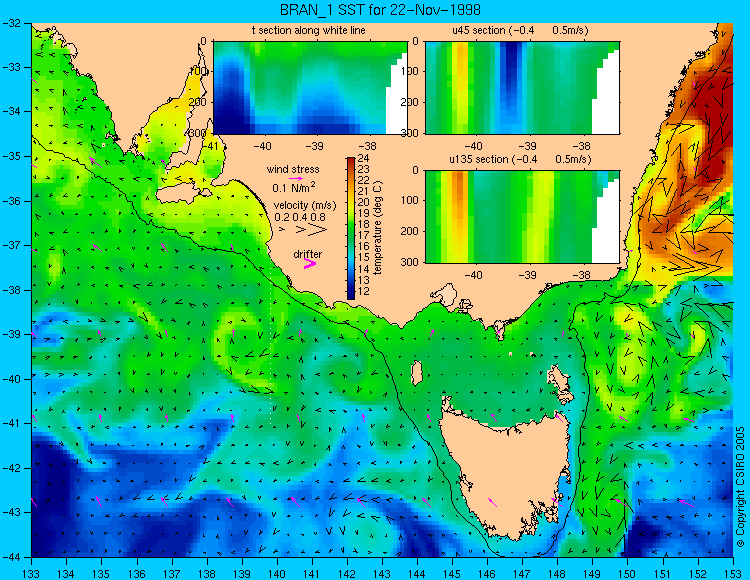
Task: Click the title 'BRAN_1 SST for 22-Nov-1998'
Action: click(380, 10)
